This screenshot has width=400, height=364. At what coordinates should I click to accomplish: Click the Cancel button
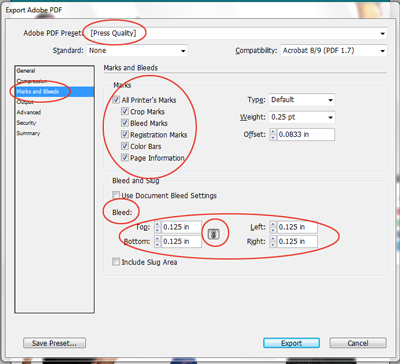coord(358,343)
